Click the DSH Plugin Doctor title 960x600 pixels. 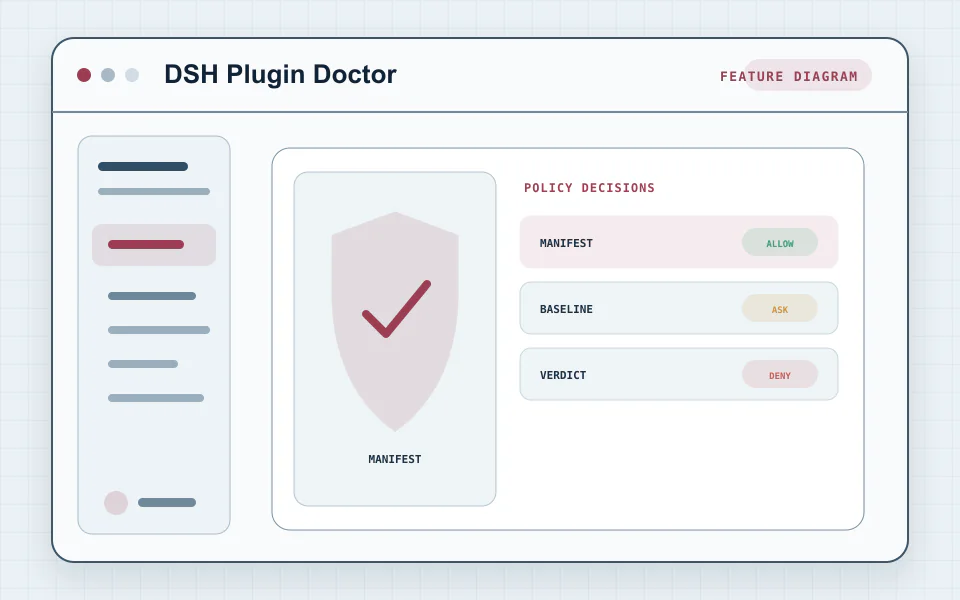280,75
